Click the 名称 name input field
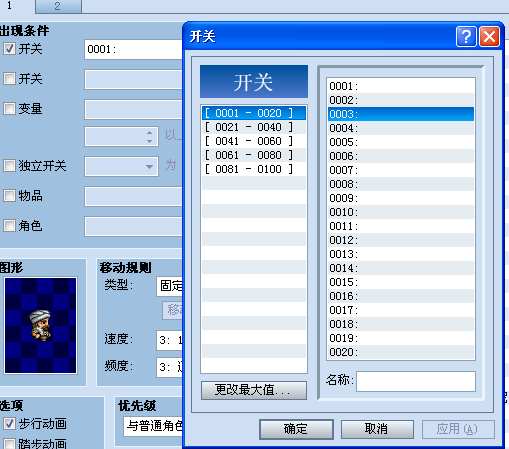Viewport: 509px width, 449px height. click(x=416, y=381)
